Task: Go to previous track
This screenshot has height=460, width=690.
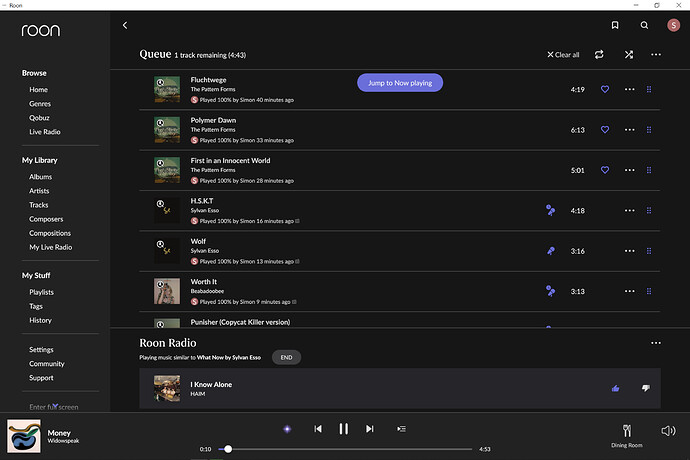Action: [318, 428]
